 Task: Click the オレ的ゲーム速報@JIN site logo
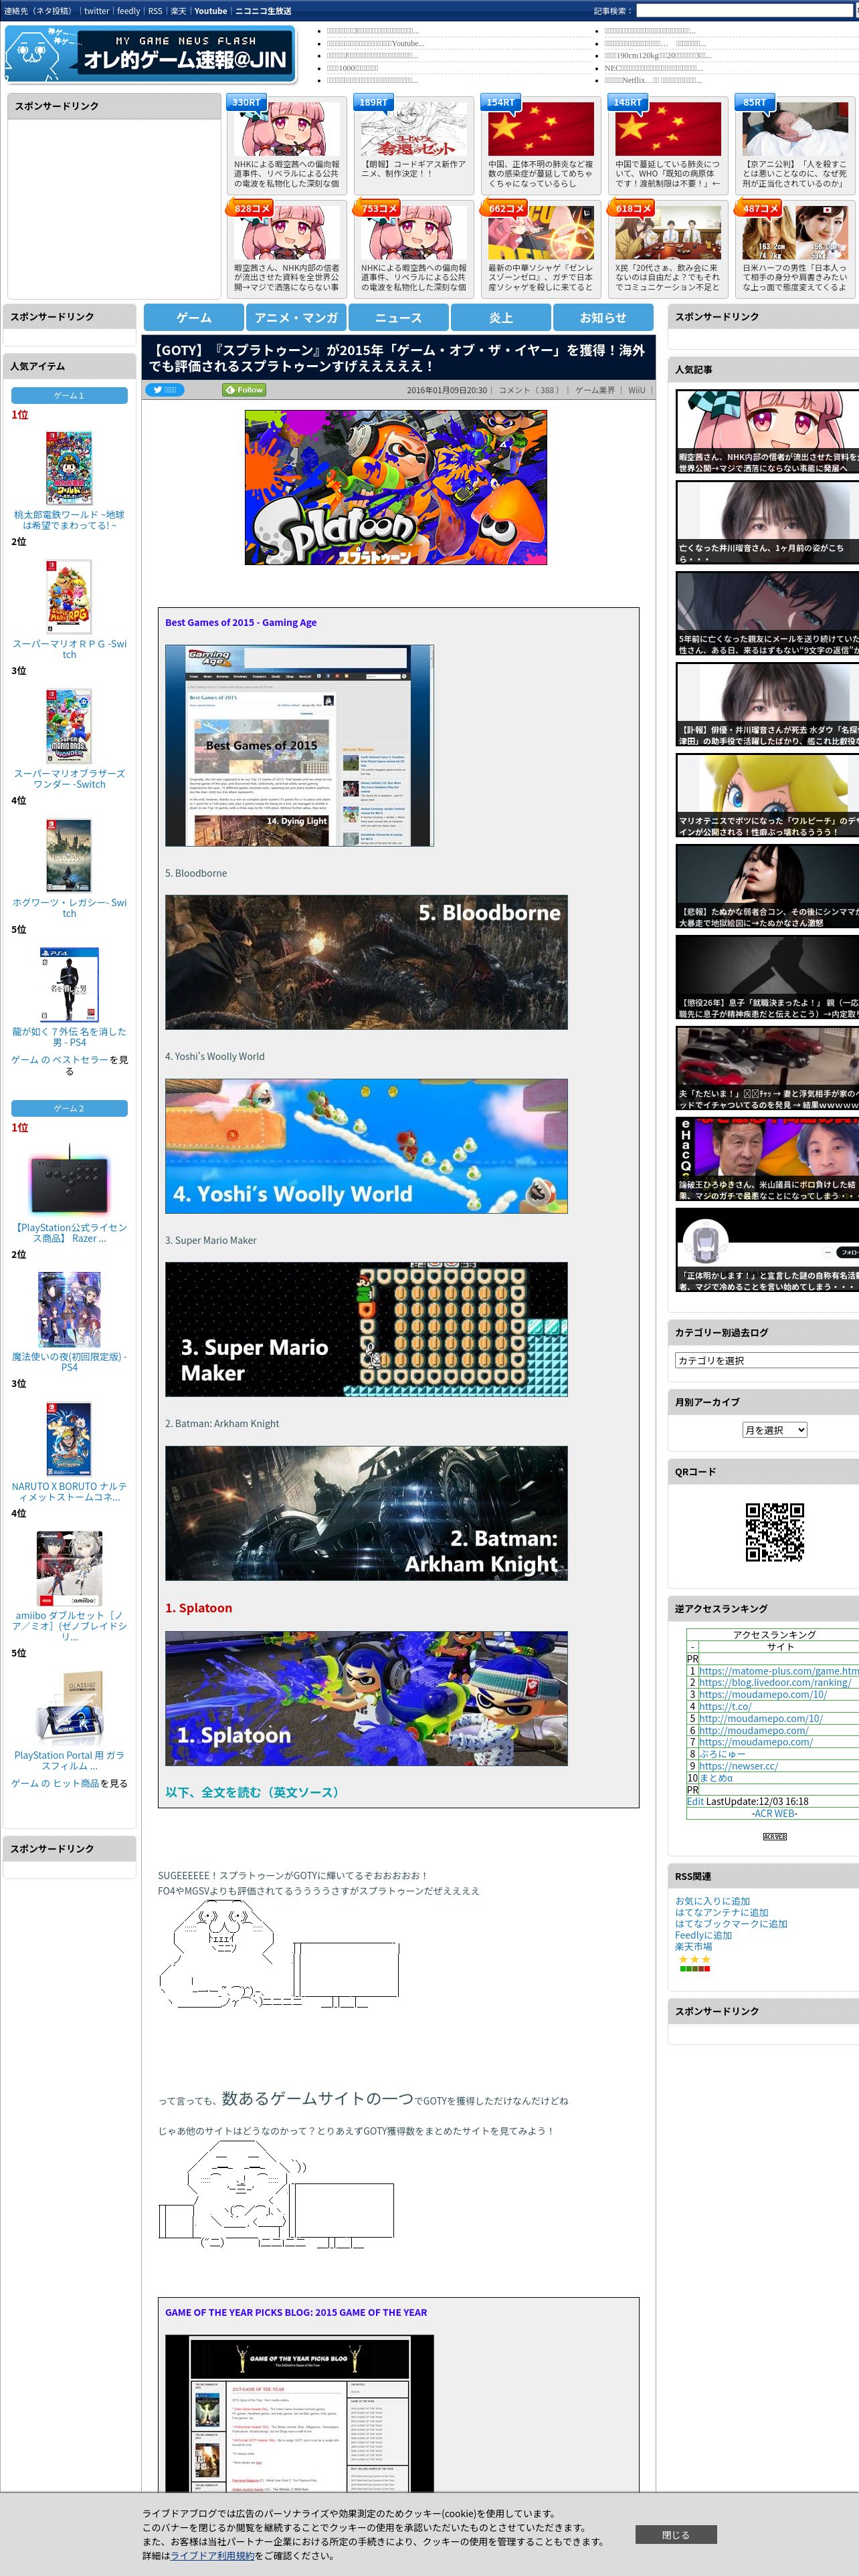tap(150, 54)
